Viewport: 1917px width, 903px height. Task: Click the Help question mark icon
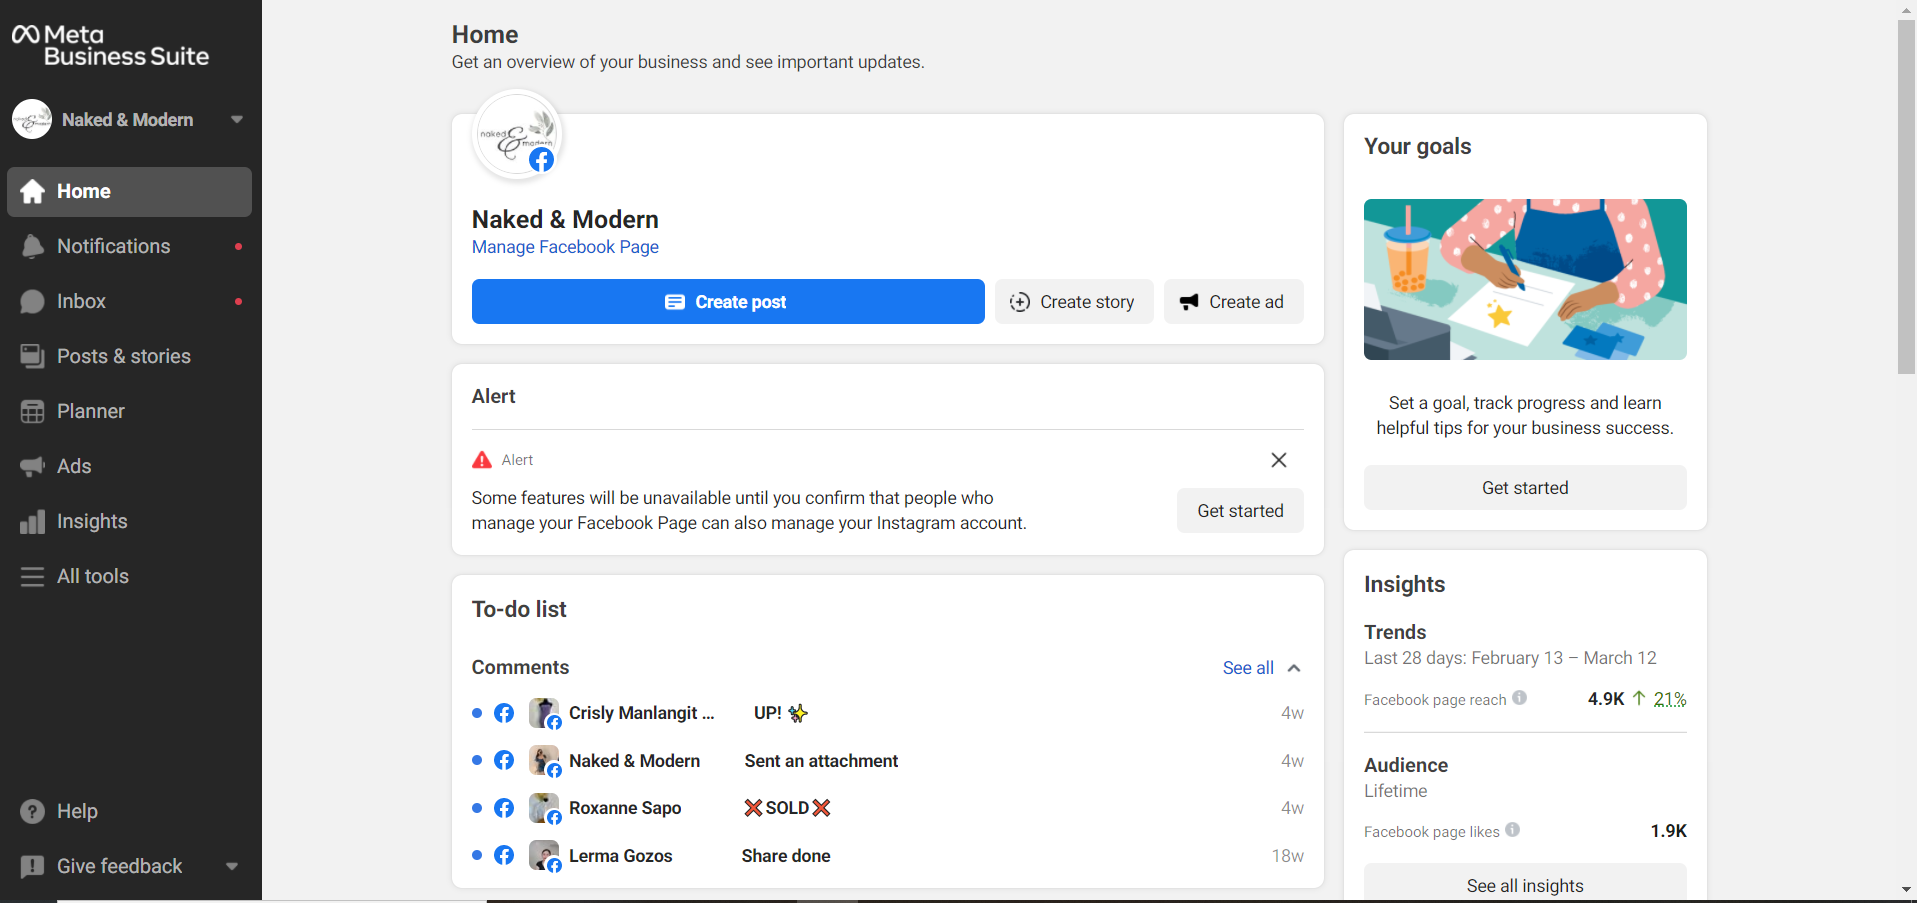[32, 812]
